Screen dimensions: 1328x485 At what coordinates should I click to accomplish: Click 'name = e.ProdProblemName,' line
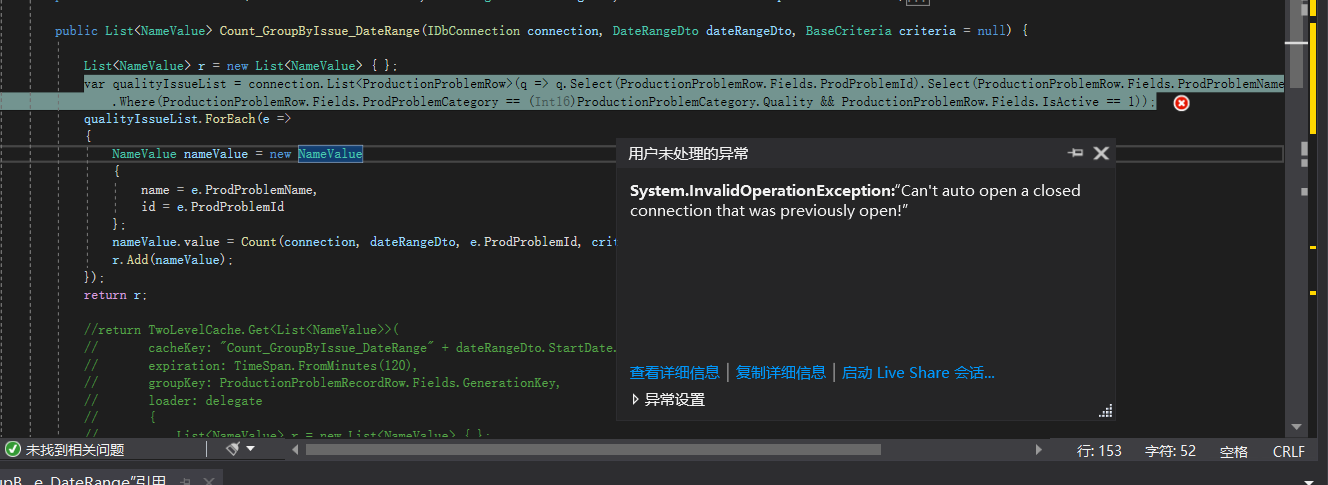(x=230, y=190)
